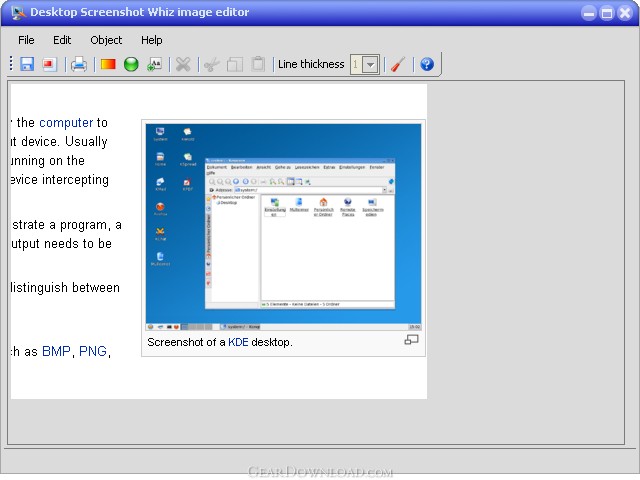Minimize the image editor window
The height and width of the screenshot is (480, 640).
[x=589, y=13]
